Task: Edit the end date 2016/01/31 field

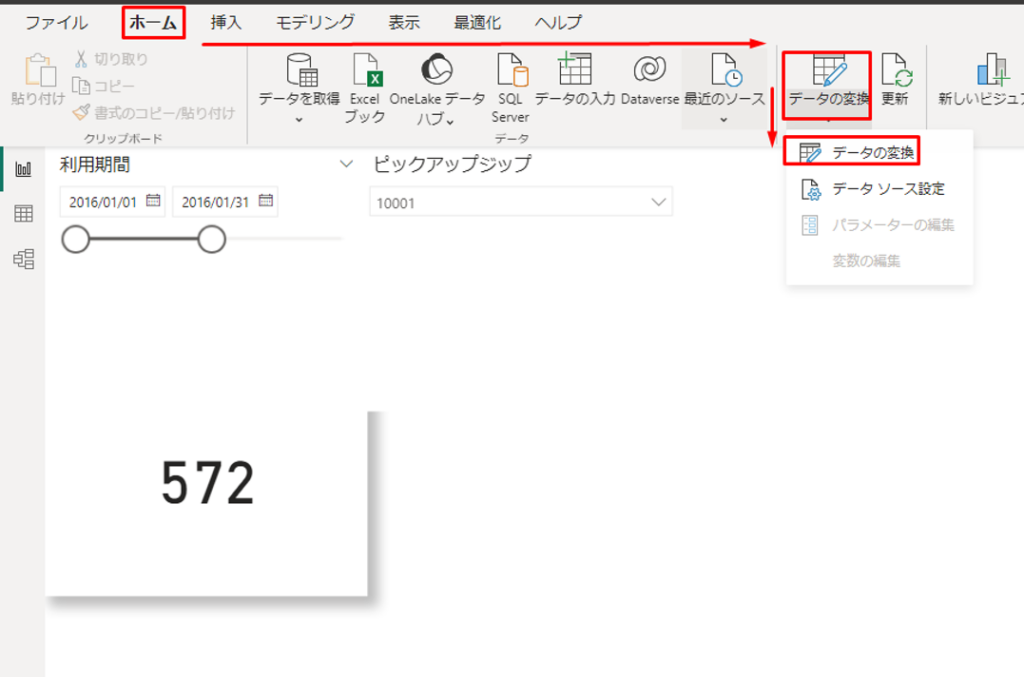Action: [x=217, y=202]
